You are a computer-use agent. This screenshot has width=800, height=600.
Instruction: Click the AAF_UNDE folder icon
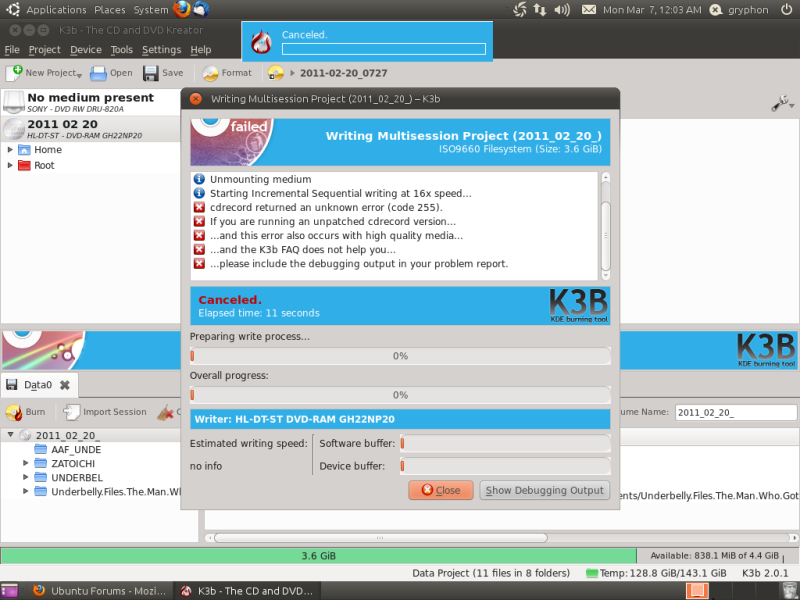tap(40, 449)
